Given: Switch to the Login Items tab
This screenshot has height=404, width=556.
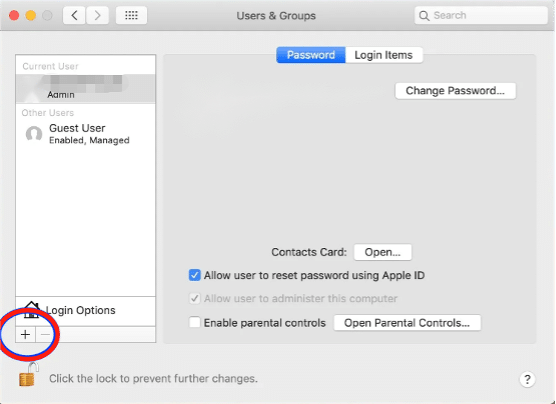Looking at the screenshot, I should point(384,55).
